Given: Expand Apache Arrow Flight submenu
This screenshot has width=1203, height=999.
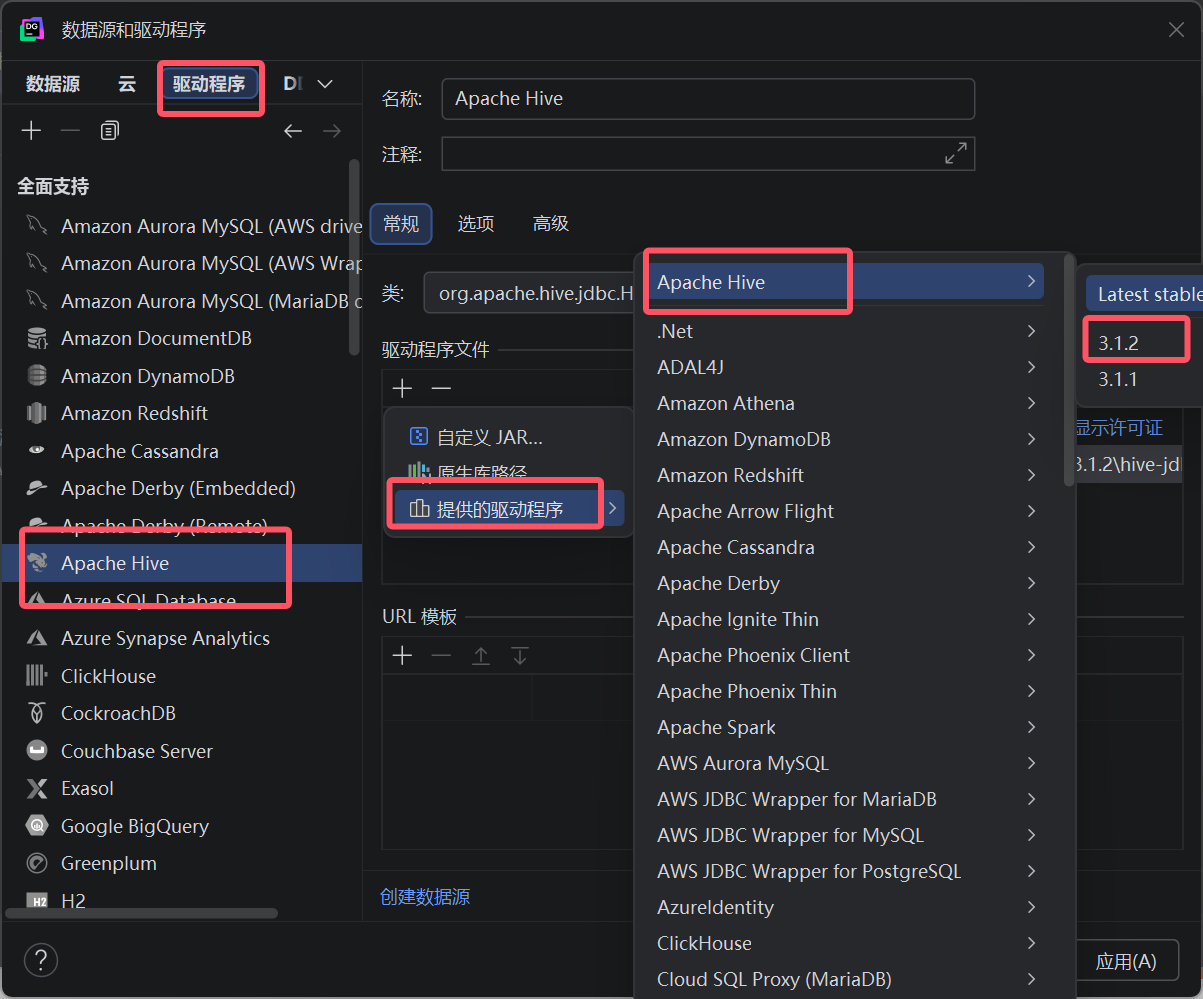Looking at the screenshot, I should (1031, 511).
